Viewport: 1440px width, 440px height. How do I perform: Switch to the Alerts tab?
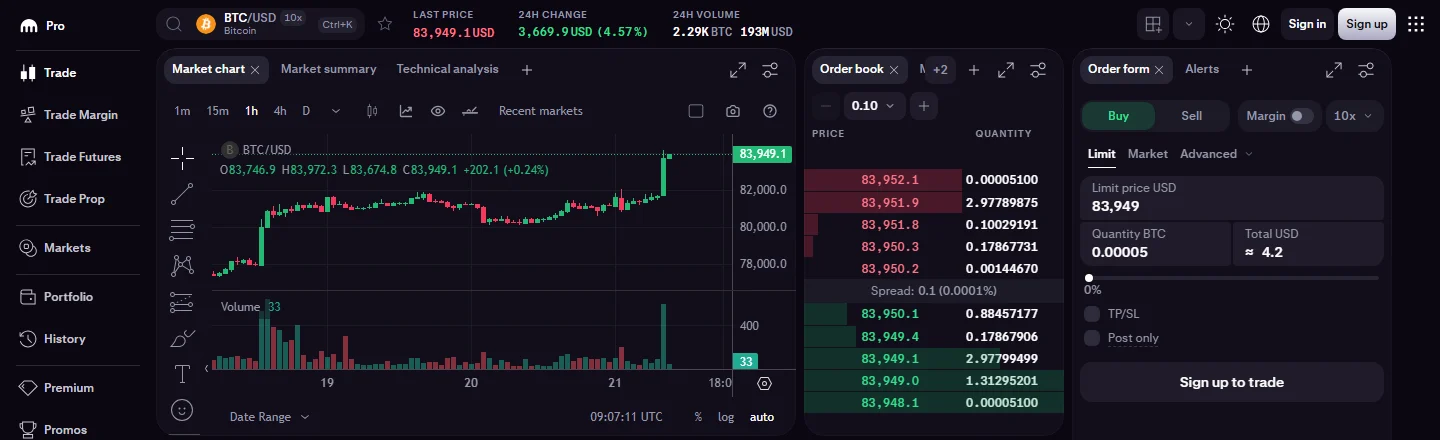(x=1202, y=69)
